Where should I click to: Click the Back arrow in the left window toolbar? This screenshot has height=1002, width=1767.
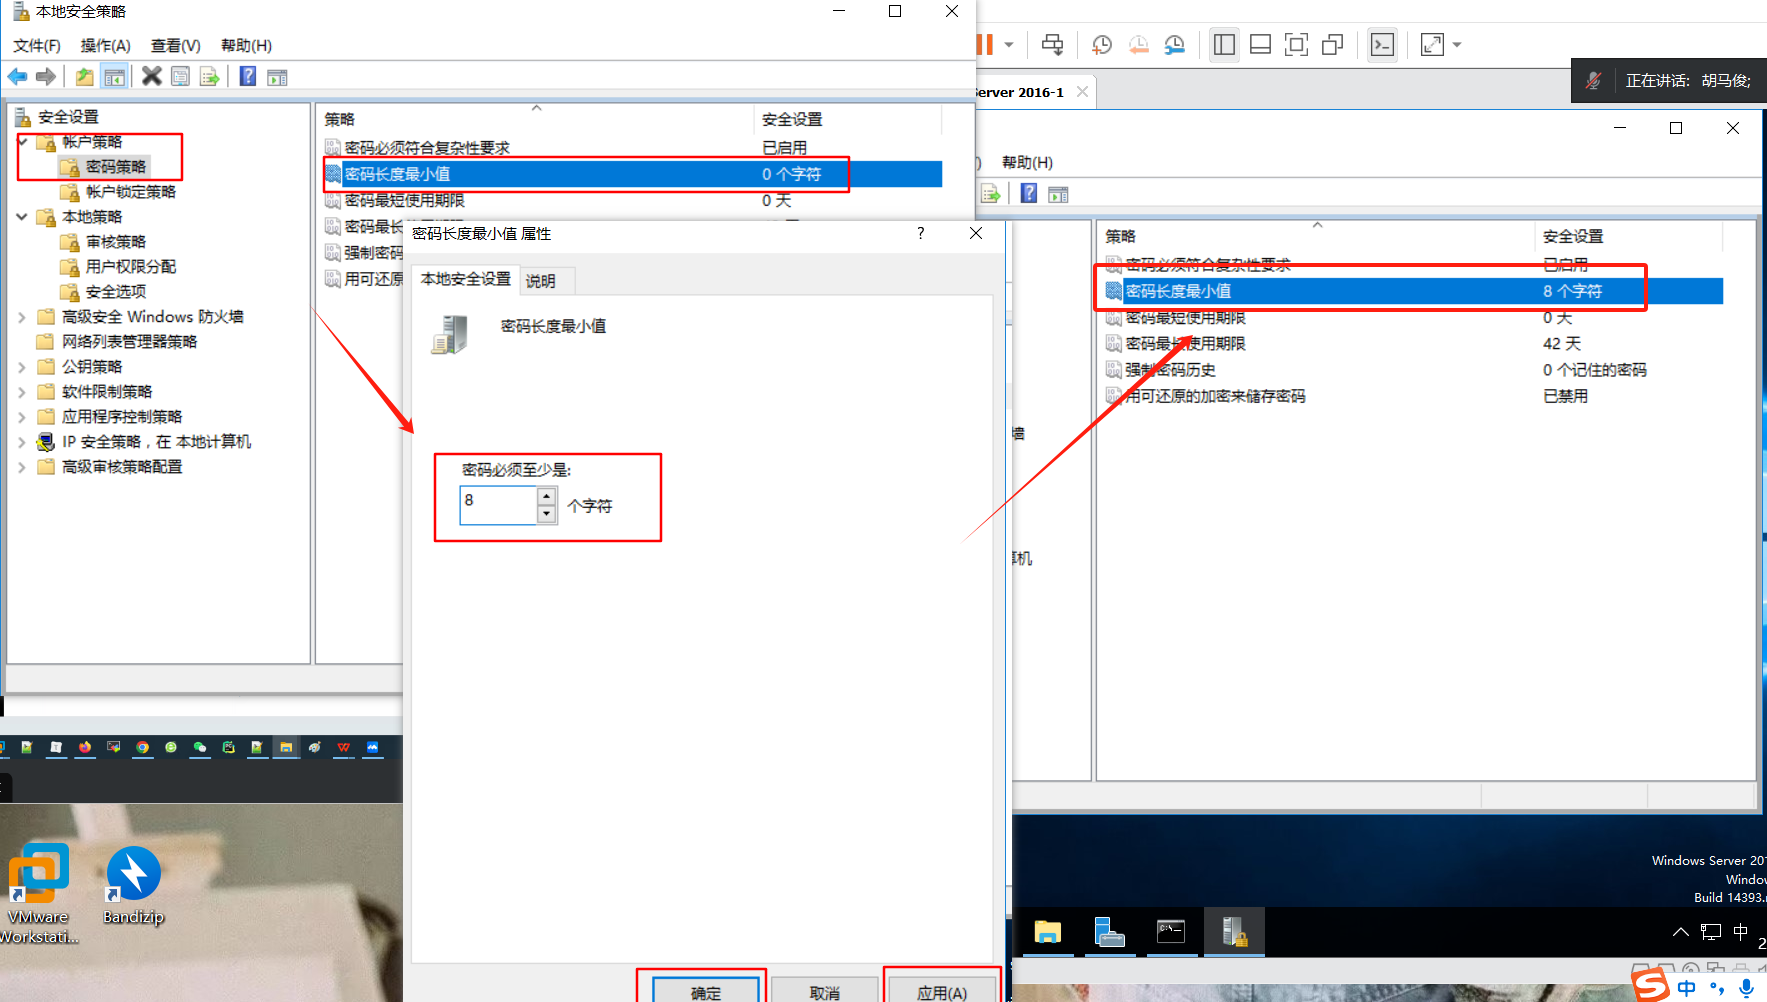[x=17, y=77]
